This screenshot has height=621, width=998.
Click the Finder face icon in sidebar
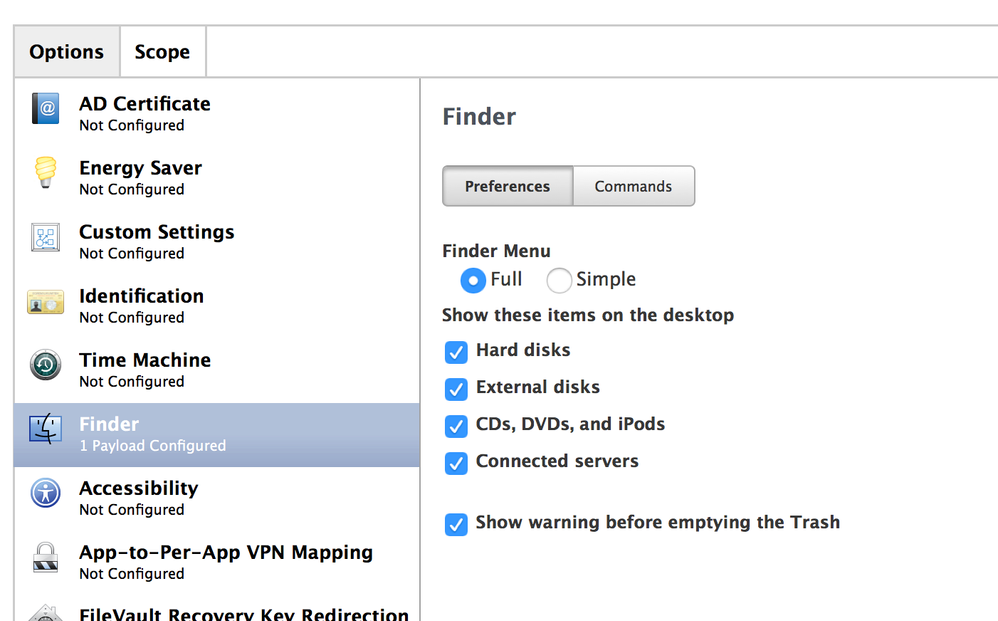point(46,429)
